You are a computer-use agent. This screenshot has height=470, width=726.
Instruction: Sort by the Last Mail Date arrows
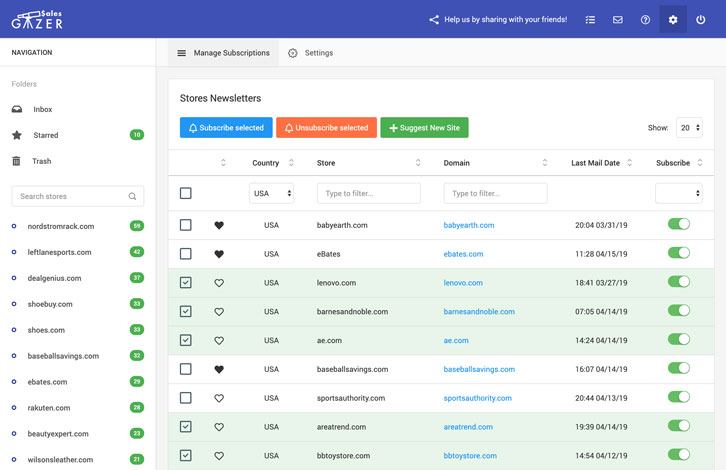629,163
